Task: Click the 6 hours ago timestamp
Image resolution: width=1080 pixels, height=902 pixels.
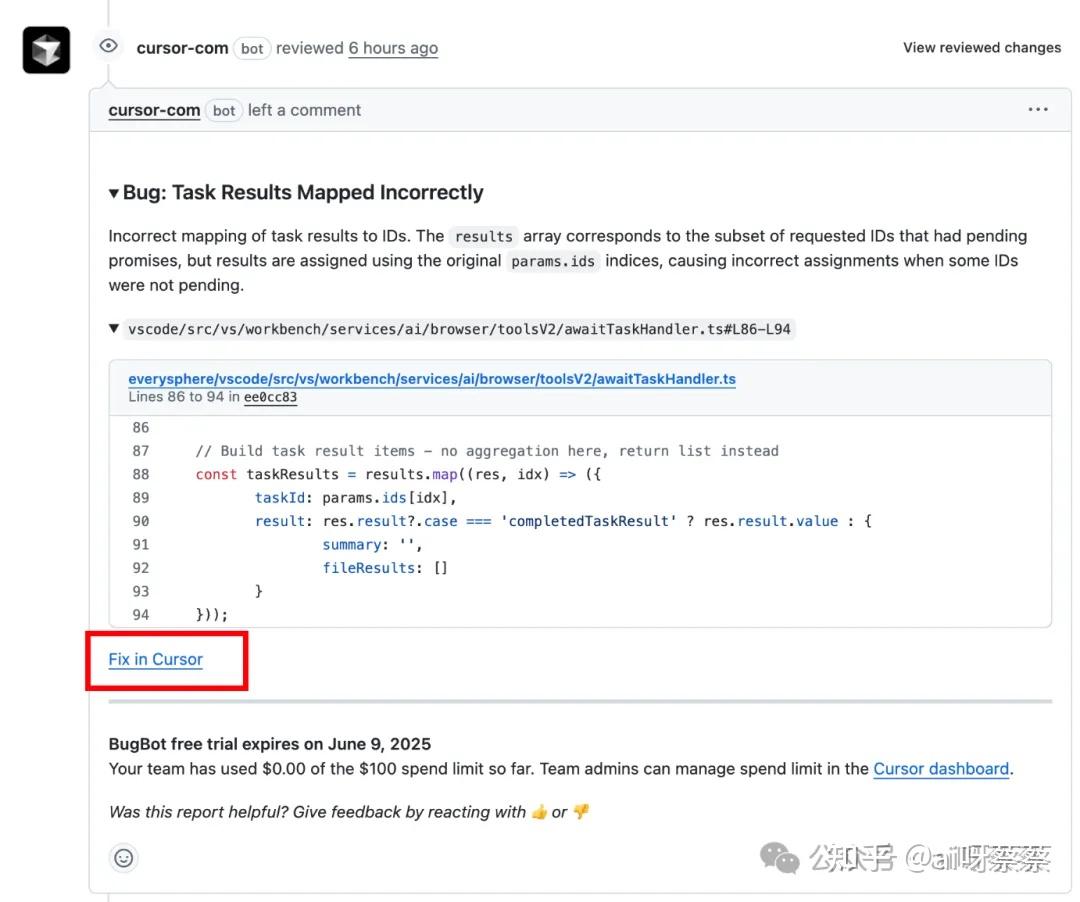Action: [393, 48]
